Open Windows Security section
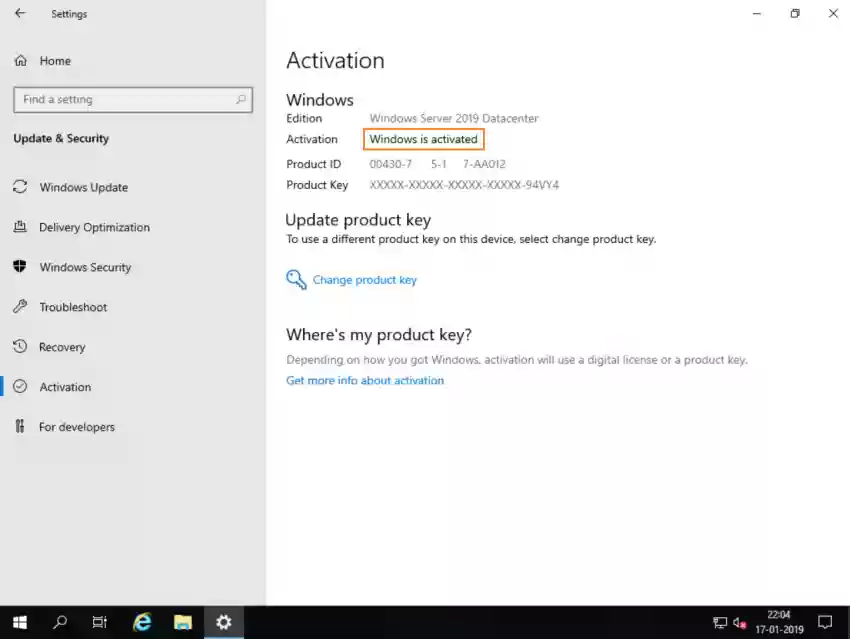 (x=85, y=267)
